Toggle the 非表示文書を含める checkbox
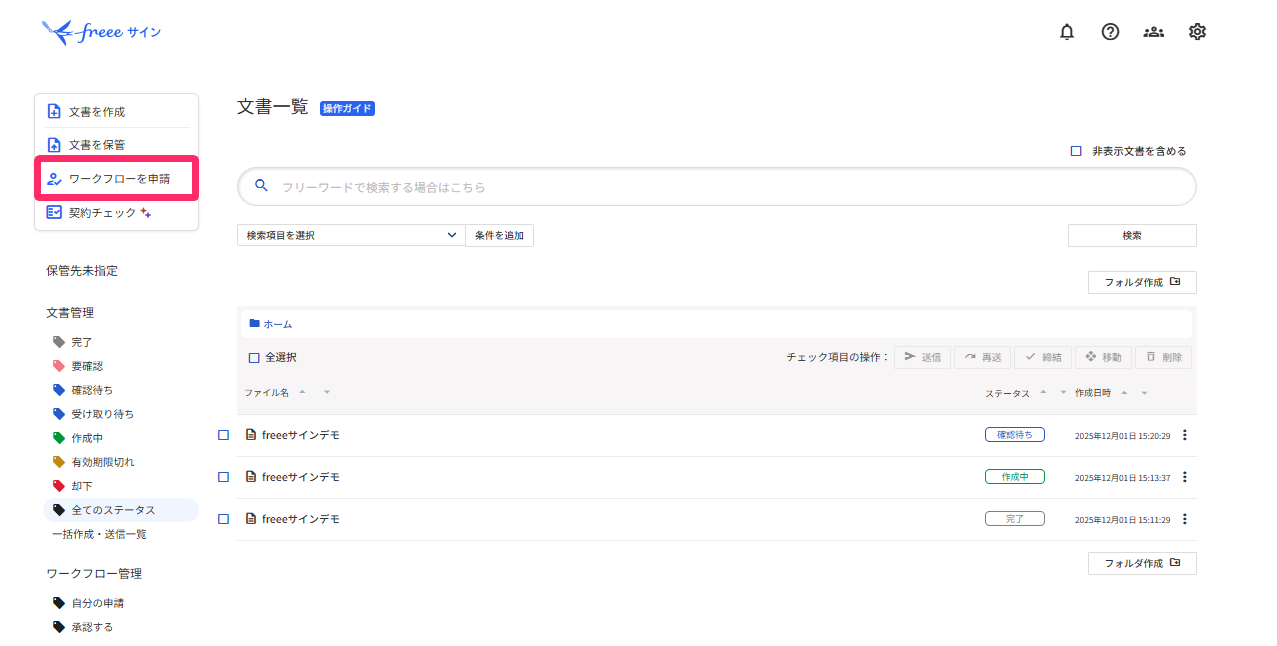 pos(1076,151)
